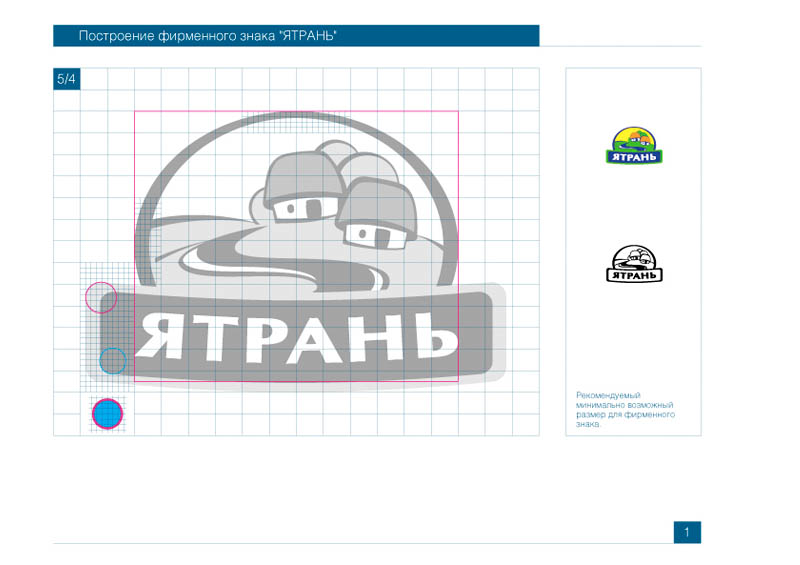Click the right hut in the large logo
Image resolution: width=800 pixels, height=565 pixels.
(x=377, y=213)
